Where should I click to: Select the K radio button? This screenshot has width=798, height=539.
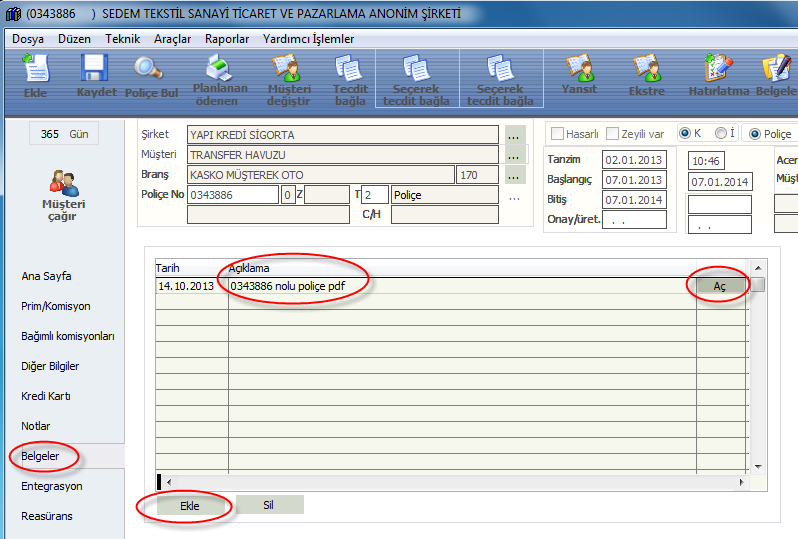[685, 134]
